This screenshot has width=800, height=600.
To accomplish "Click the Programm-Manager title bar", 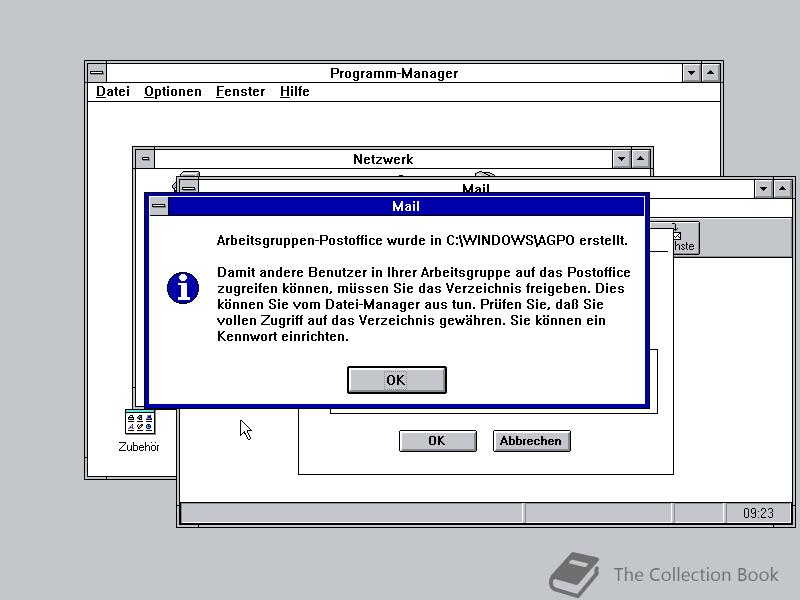I will click(x=394, y=73).
